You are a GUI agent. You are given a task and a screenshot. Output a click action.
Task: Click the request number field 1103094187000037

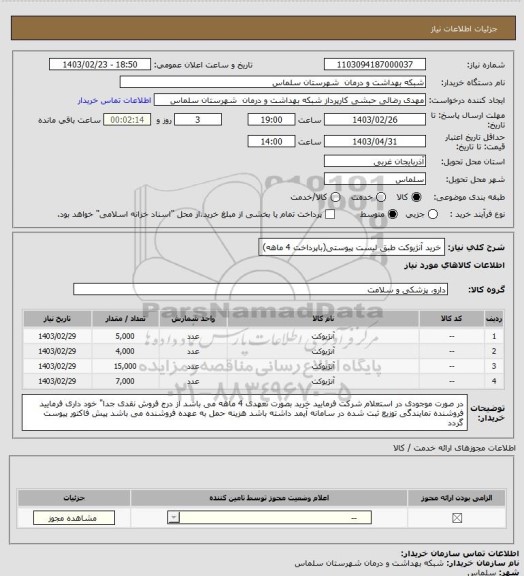(x=375, y=65)
